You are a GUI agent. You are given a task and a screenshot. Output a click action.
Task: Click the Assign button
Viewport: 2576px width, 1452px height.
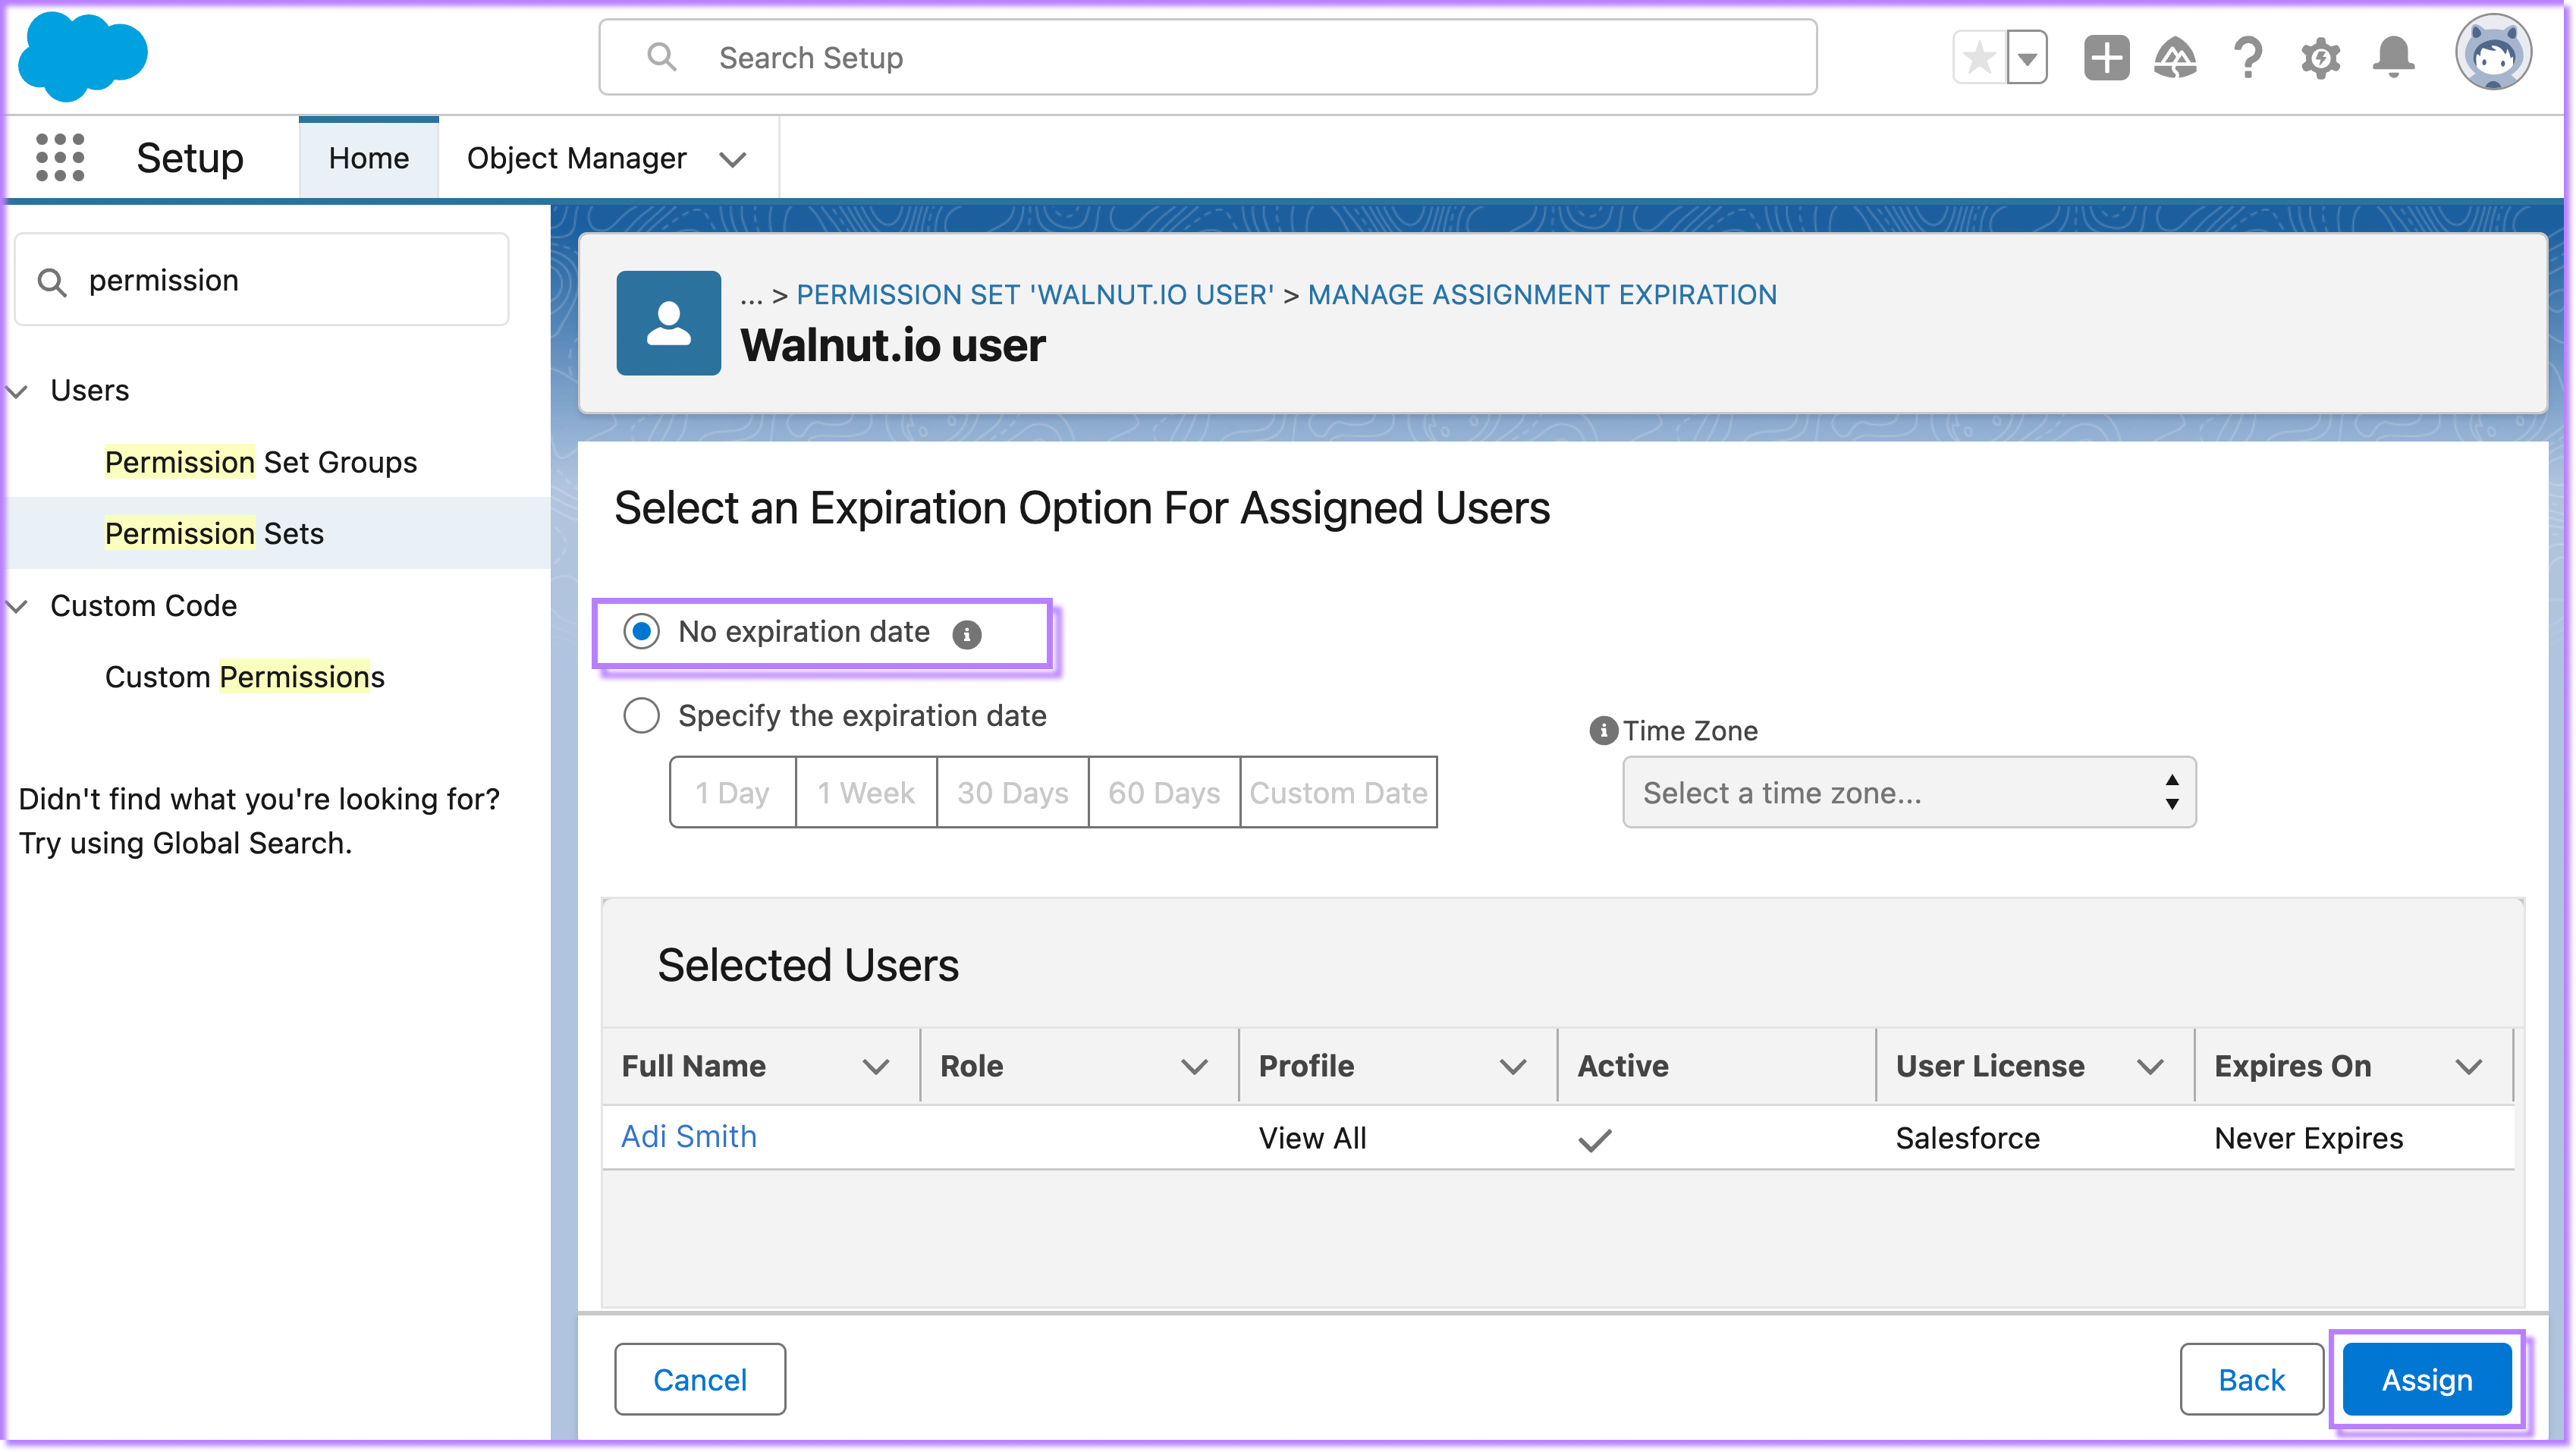pyautogui.click(x=2427, y=1380)
